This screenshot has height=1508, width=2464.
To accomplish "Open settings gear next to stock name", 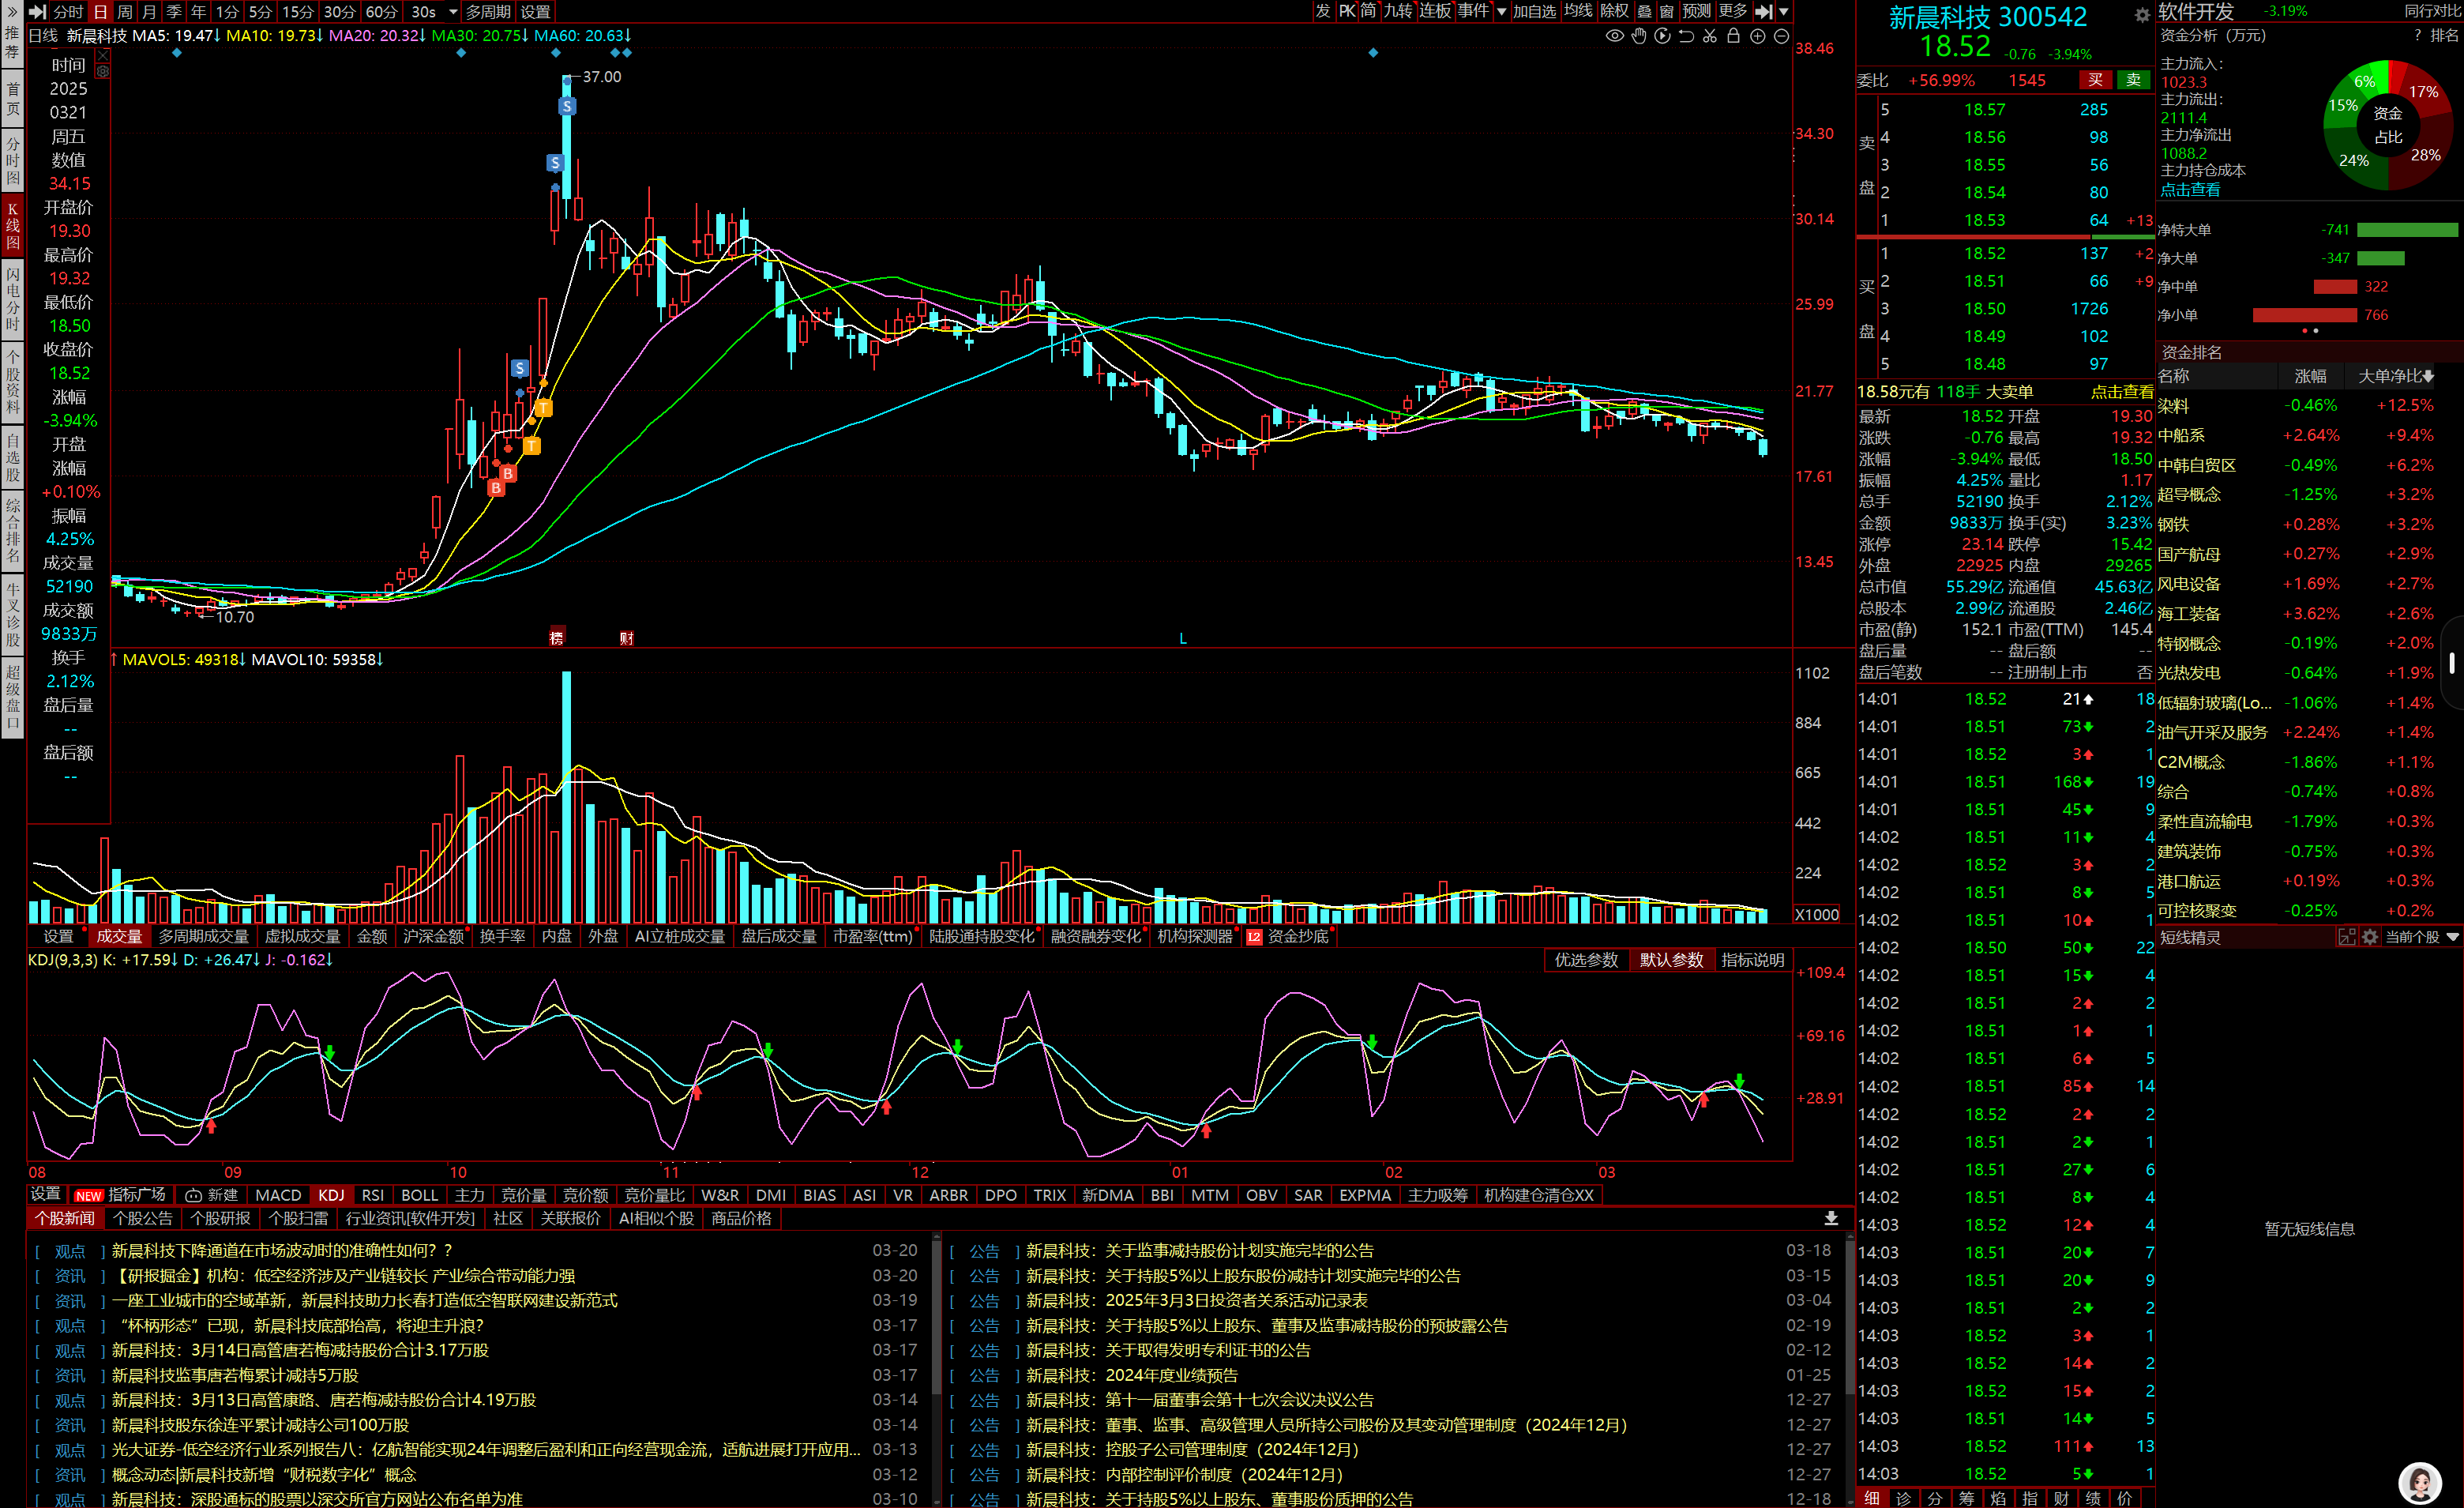I will click(2141, 15).
